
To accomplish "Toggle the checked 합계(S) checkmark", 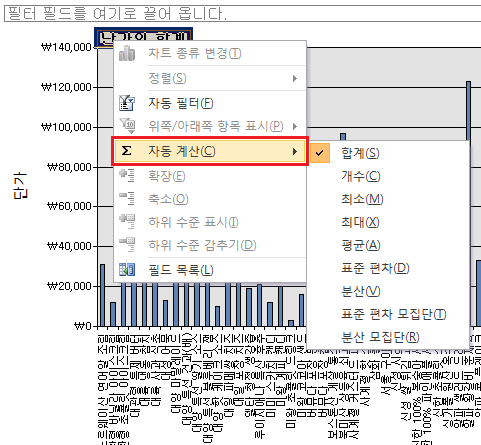I will (320, 153).
